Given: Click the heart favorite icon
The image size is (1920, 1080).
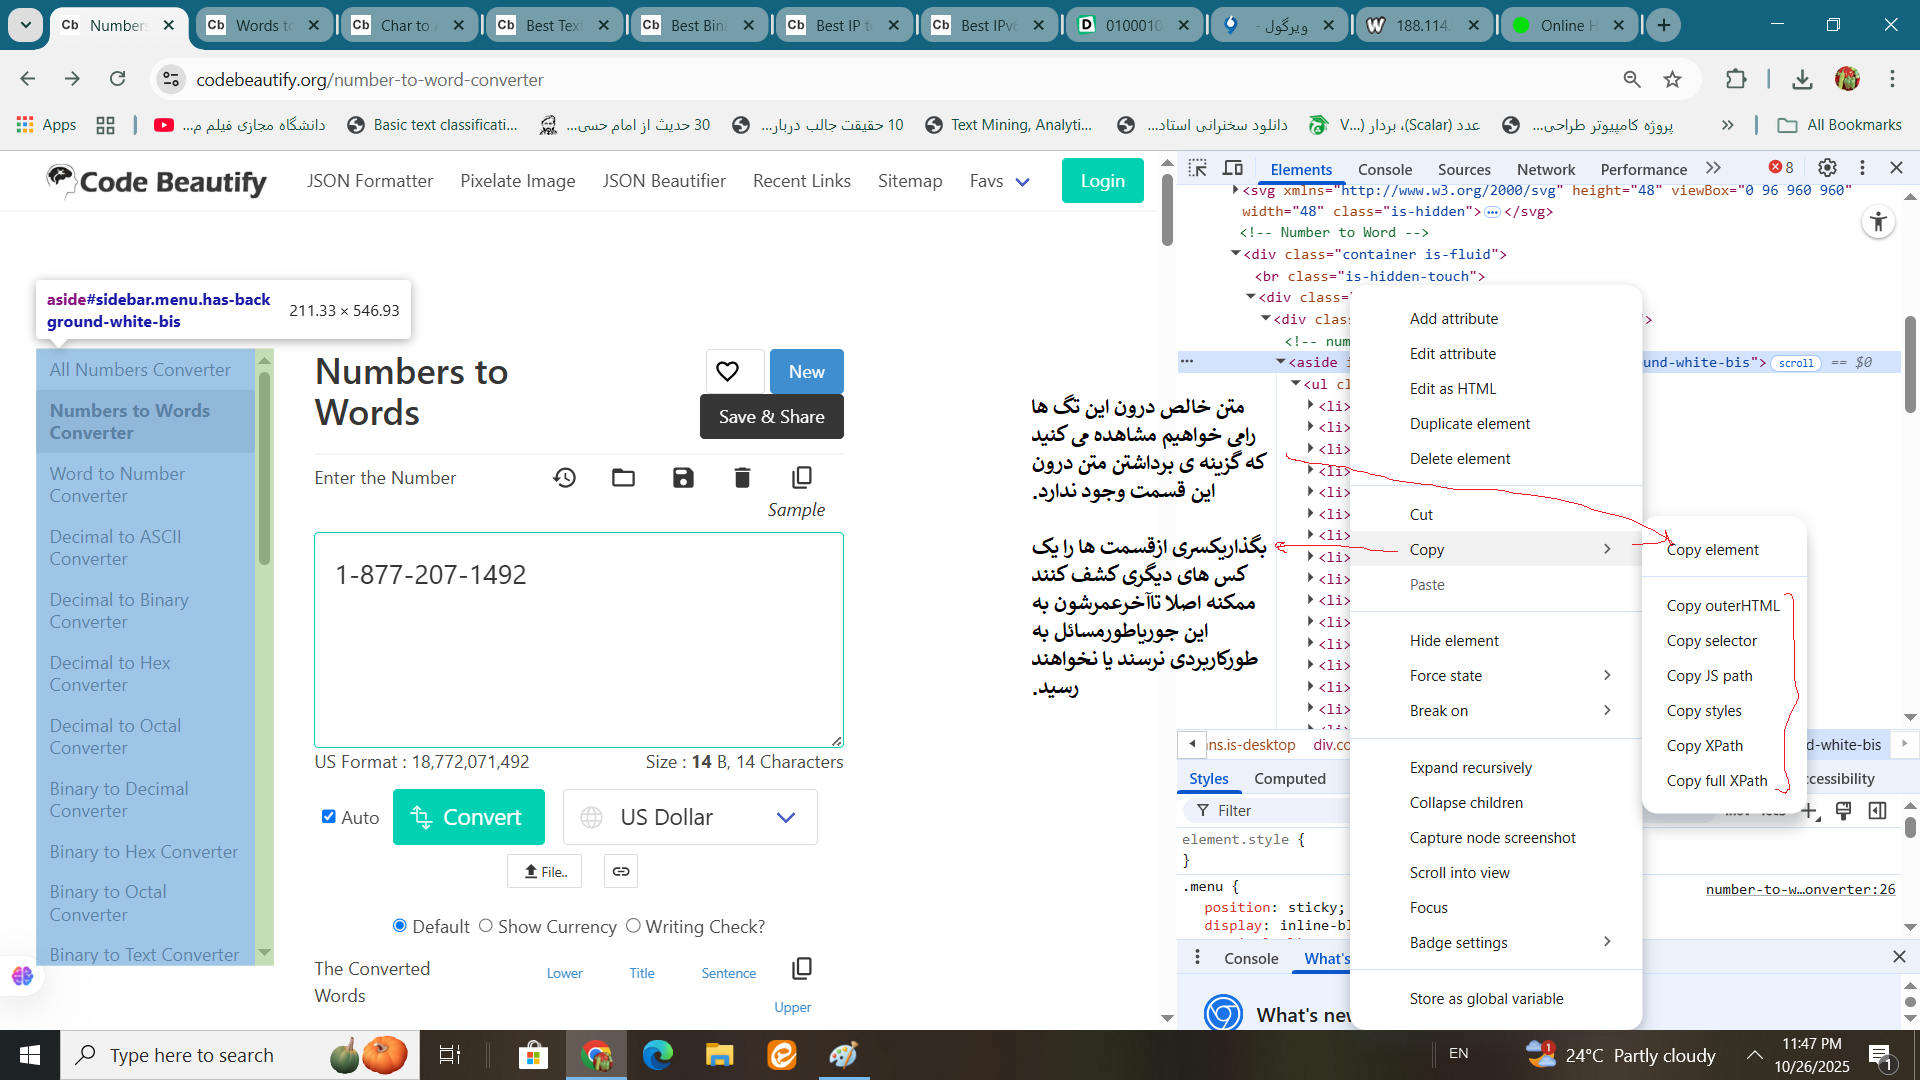Looking at the screenshot, I should tap(727, 371).
